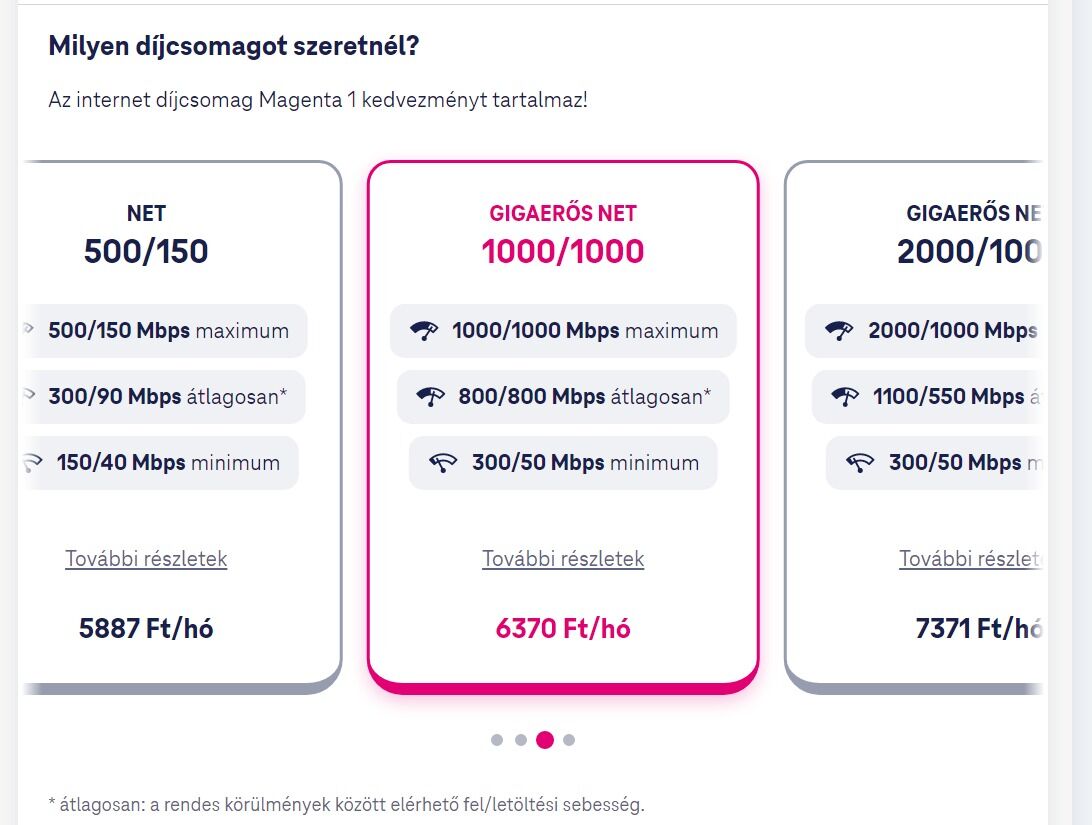Screen dimensions: 1092x825
Task: Click speedometer icon beside 1000/1000 Mbps maximum
Action: pos(425,331)
